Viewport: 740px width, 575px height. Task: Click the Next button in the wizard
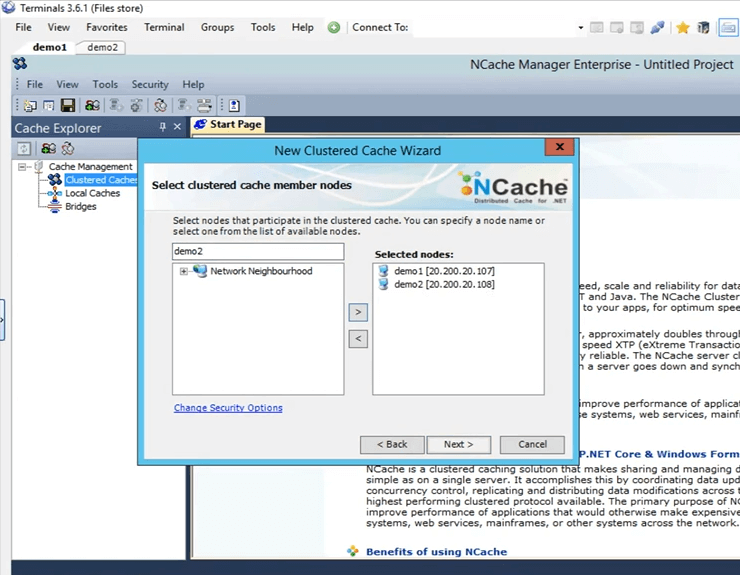coord(458,444)
